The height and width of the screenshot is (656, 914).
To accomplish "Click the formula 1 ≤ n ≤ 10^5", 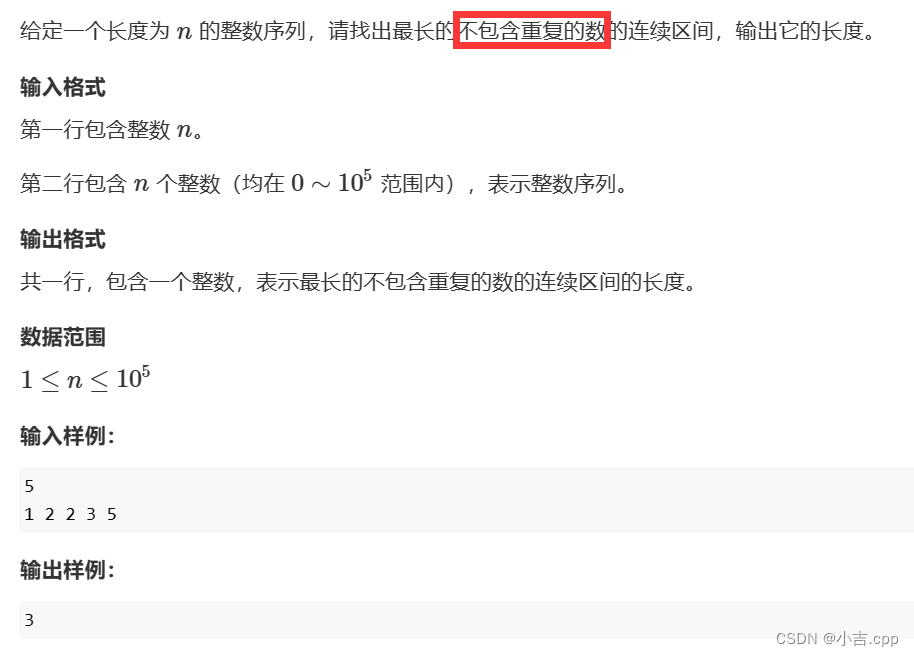I will point(86,379).
